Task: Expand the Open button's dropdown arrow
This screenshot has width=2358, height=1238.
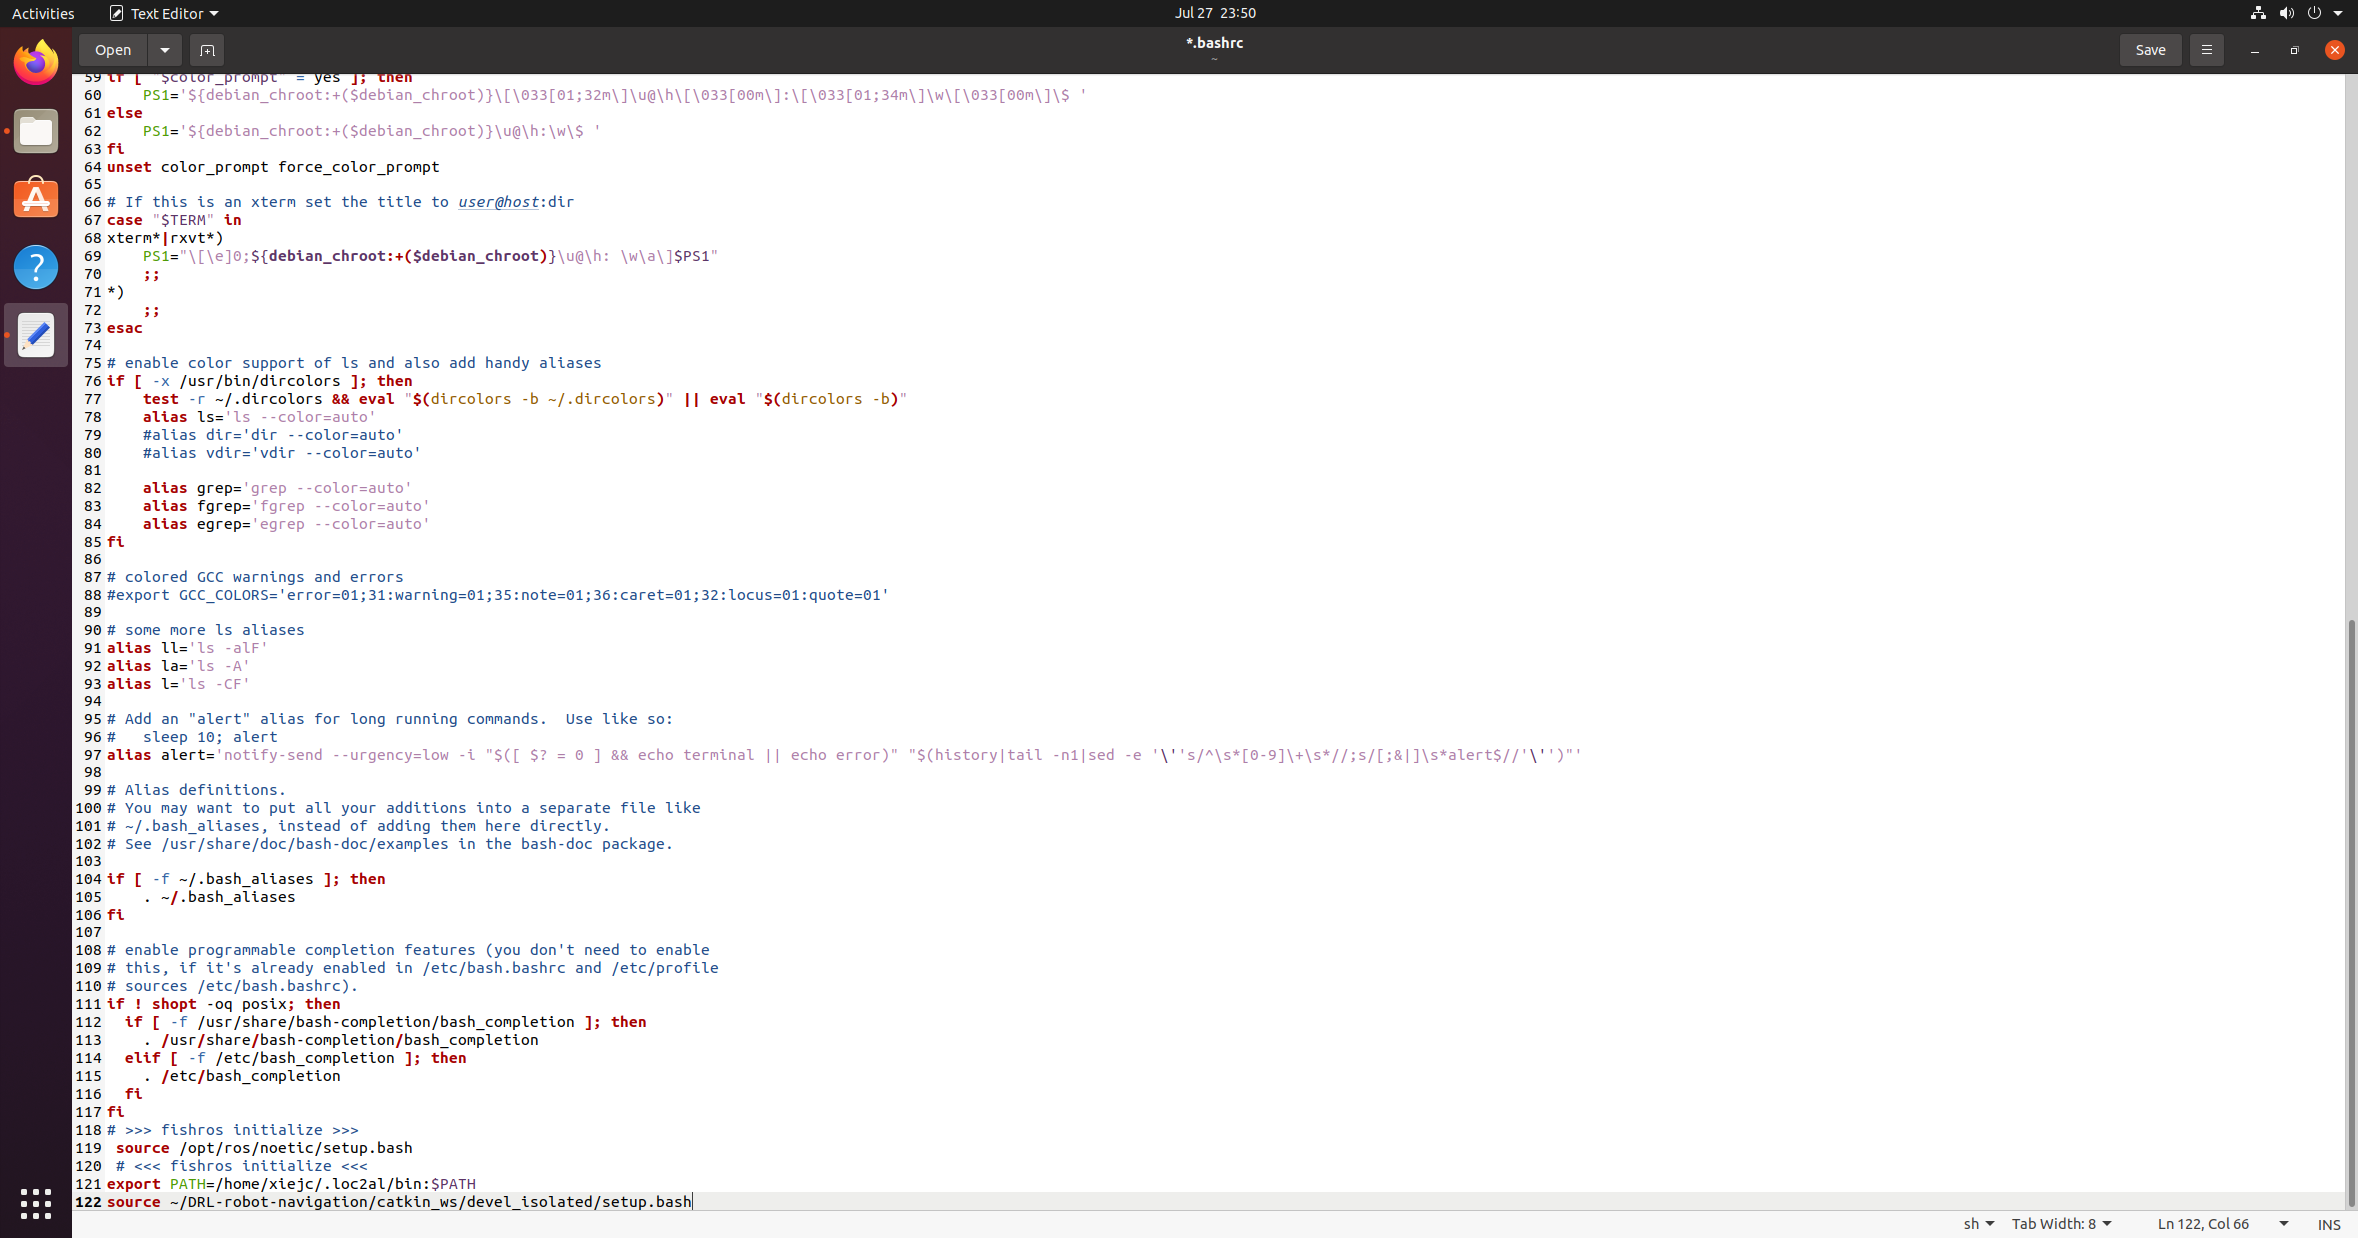Action: [x=164, y=49]
